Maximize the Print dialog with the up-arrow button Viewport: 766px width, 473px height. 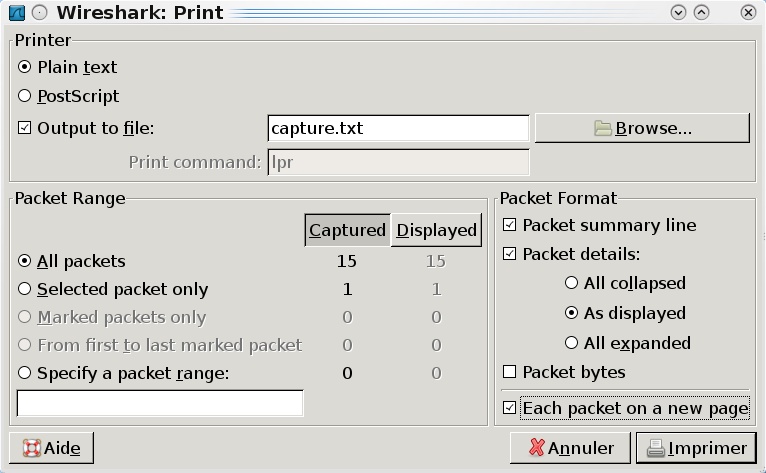click(702, 12)
